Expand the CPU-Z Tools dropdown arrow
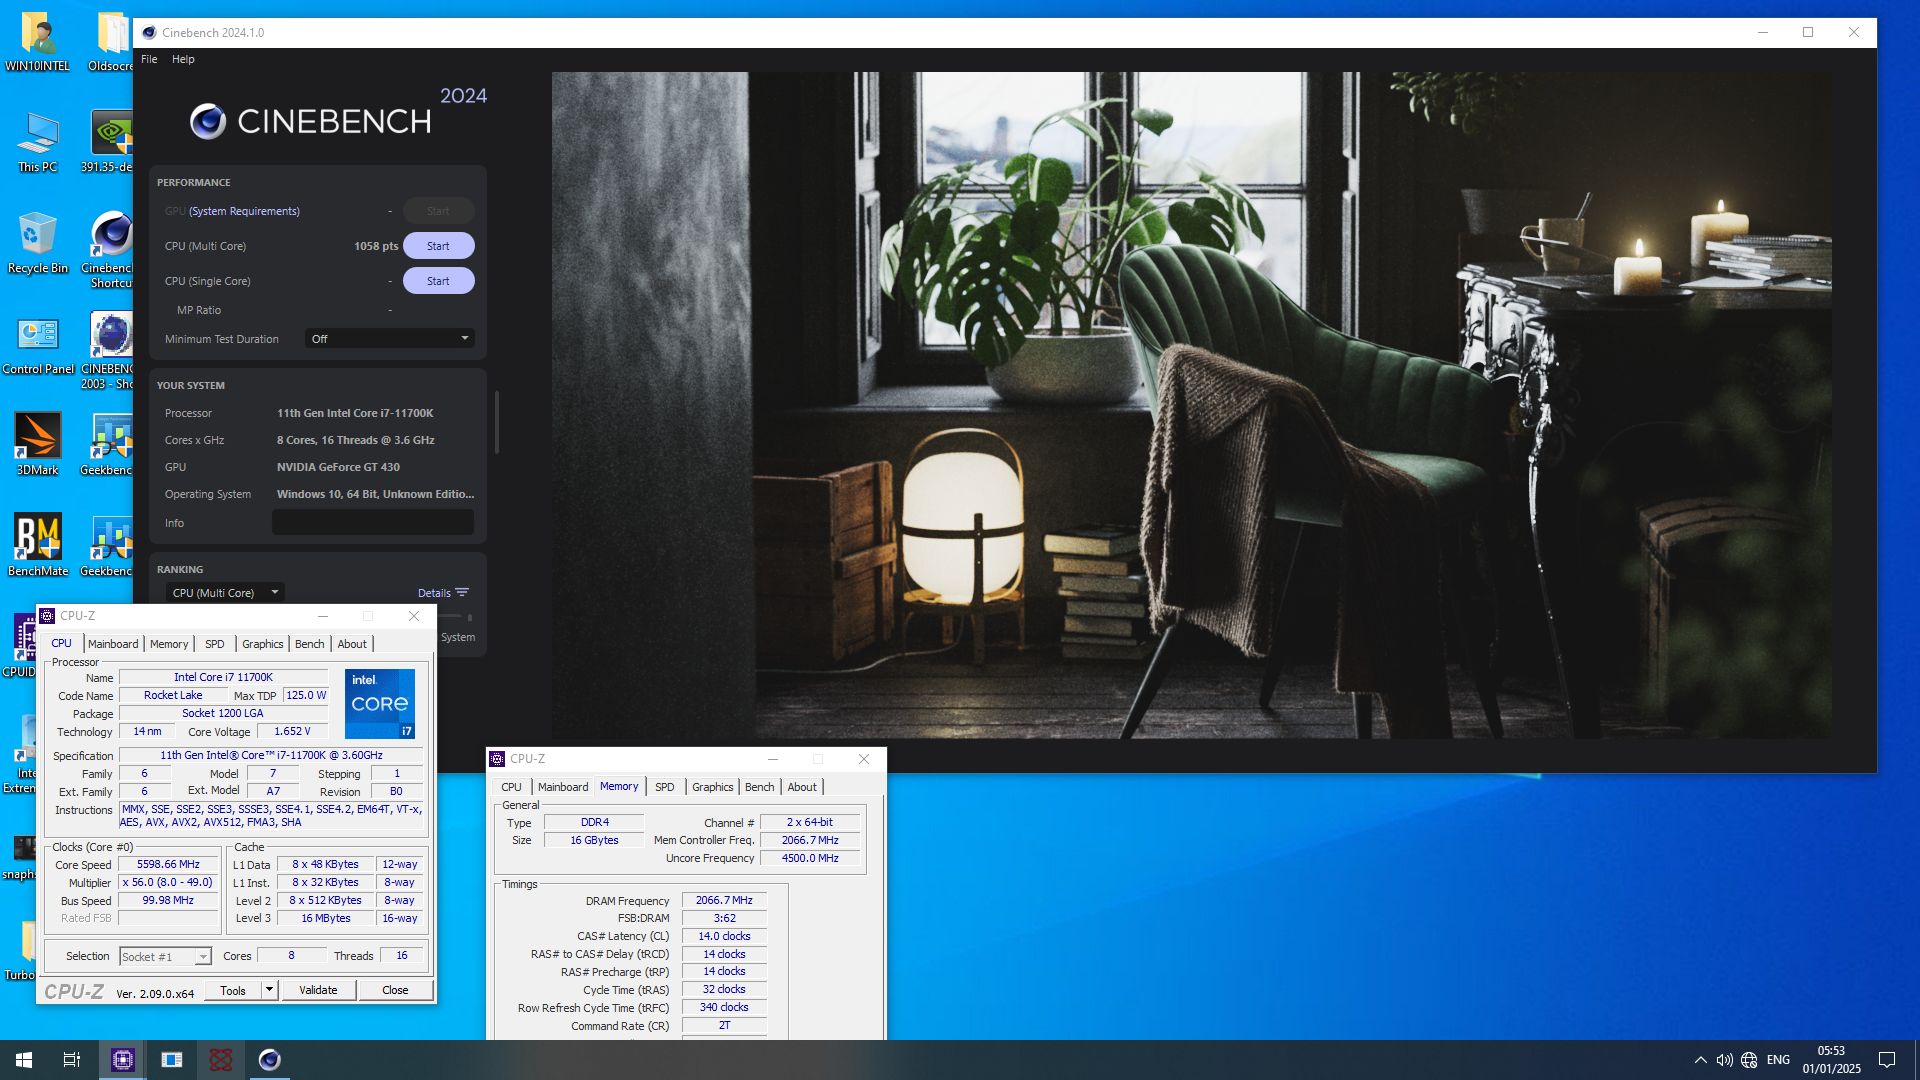1920x1080 pixels. [269, 990]
